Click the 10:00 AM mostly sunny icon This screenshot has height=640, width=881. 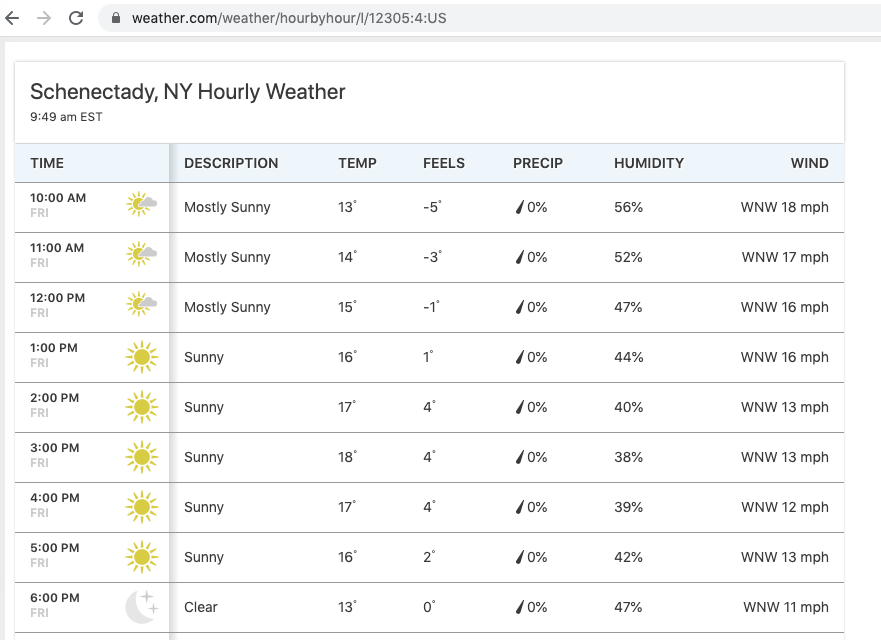point(142,206)
